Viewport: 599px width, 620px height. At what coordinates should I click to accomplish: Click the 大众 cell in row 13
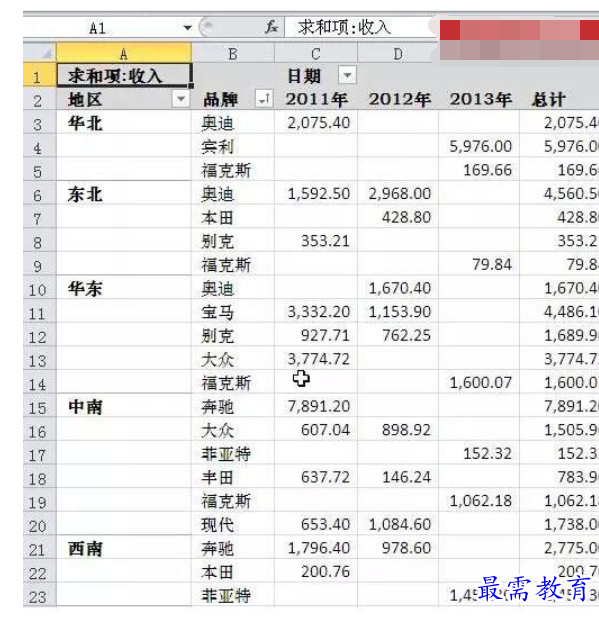click(233, 359)
